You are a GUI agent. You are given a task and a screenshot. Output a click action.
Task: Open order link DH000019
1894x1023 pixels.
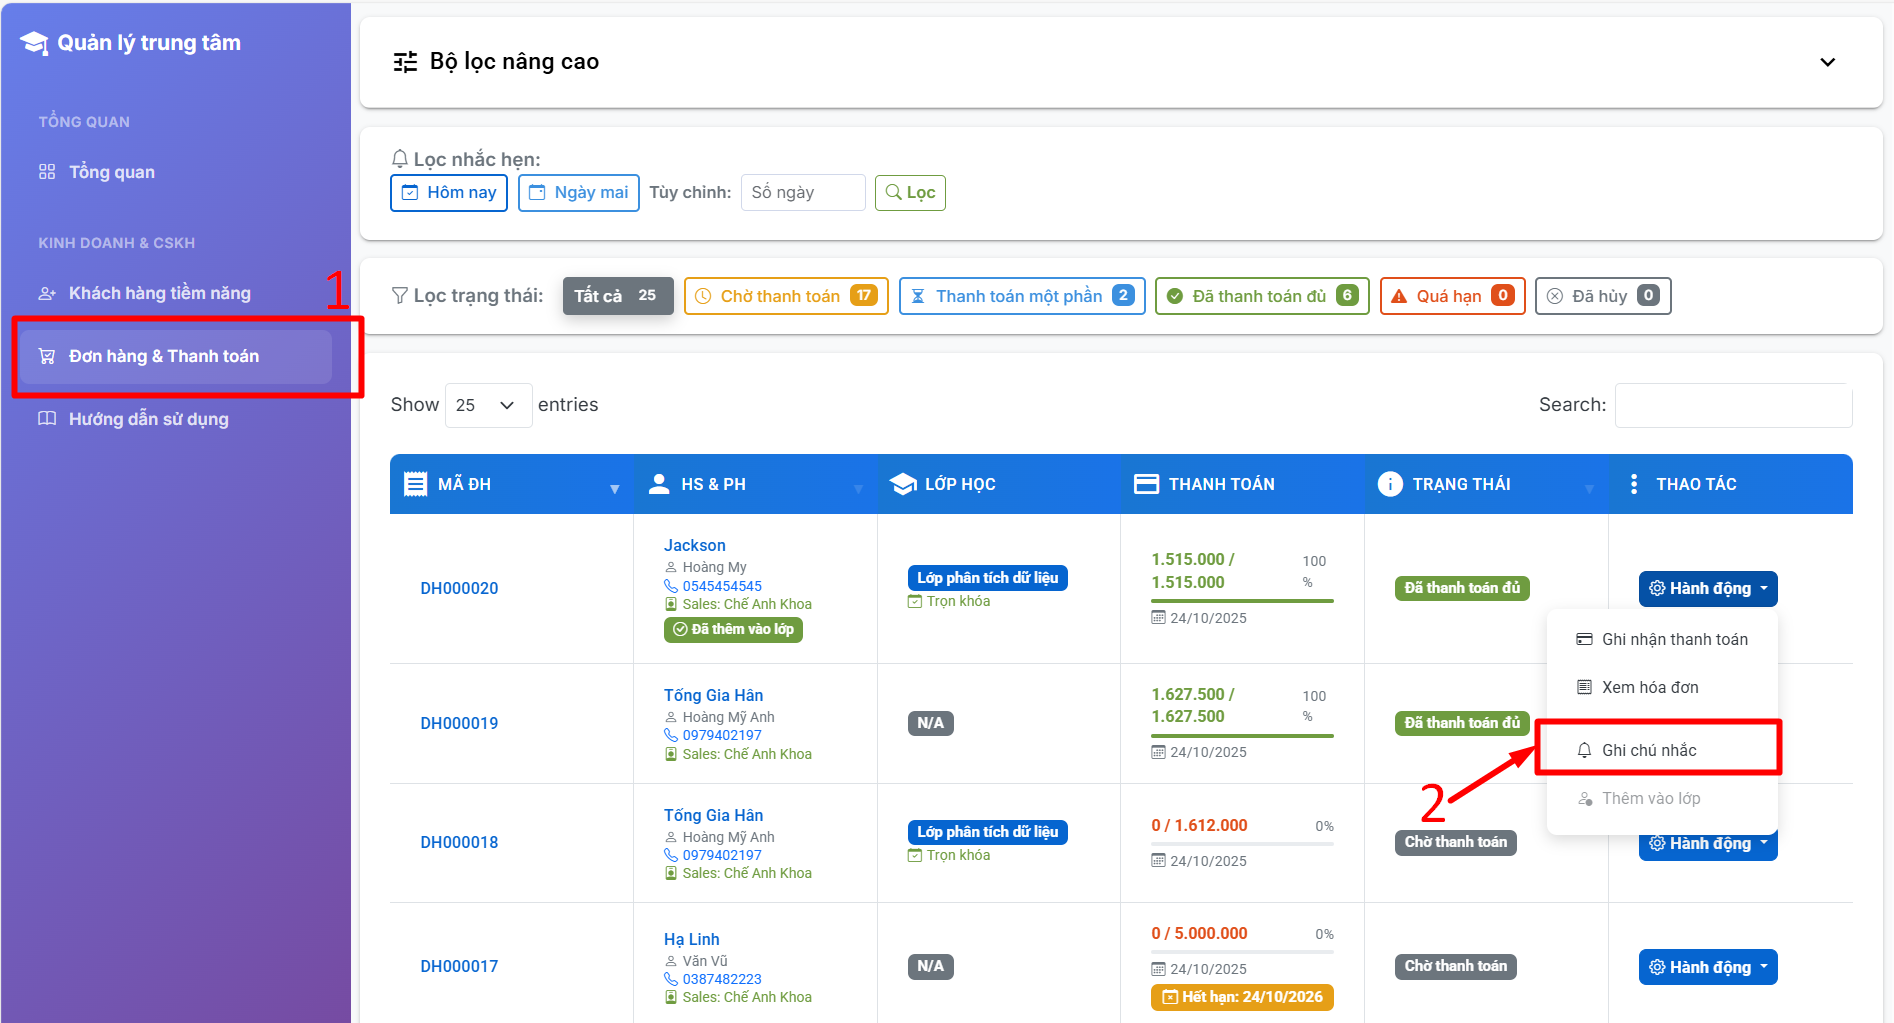459,723
